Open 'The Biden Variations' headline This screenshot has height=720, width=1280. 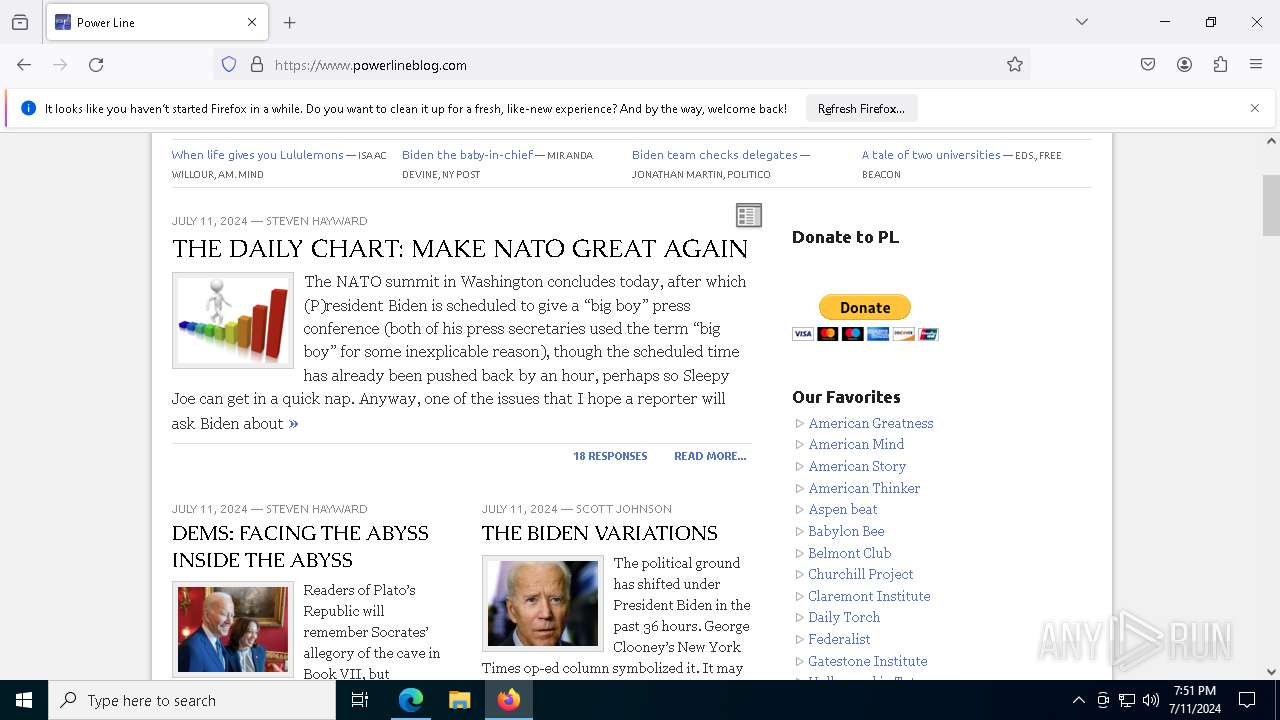pos(600,533)
